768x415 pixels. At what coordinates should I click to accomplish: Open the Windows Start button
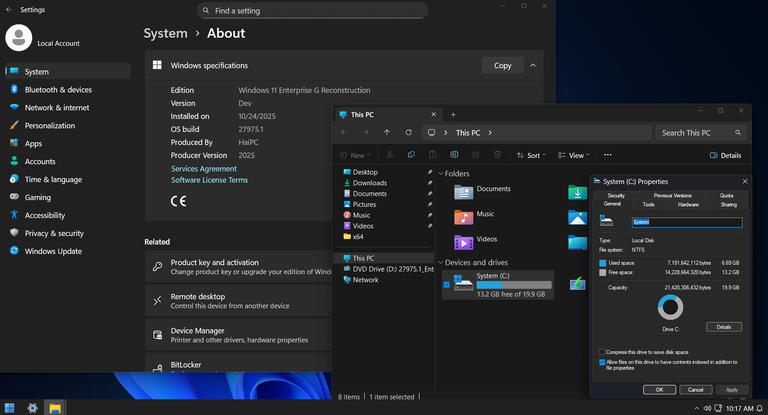[9, 408]
